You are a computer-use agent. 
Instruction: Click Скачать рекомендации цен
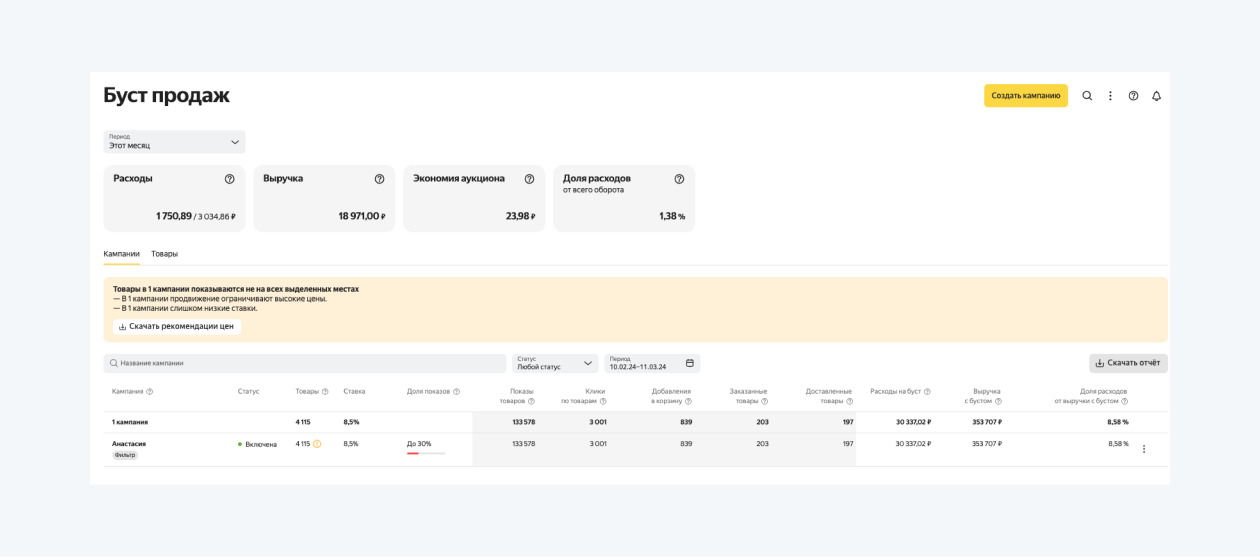[176, 326]
